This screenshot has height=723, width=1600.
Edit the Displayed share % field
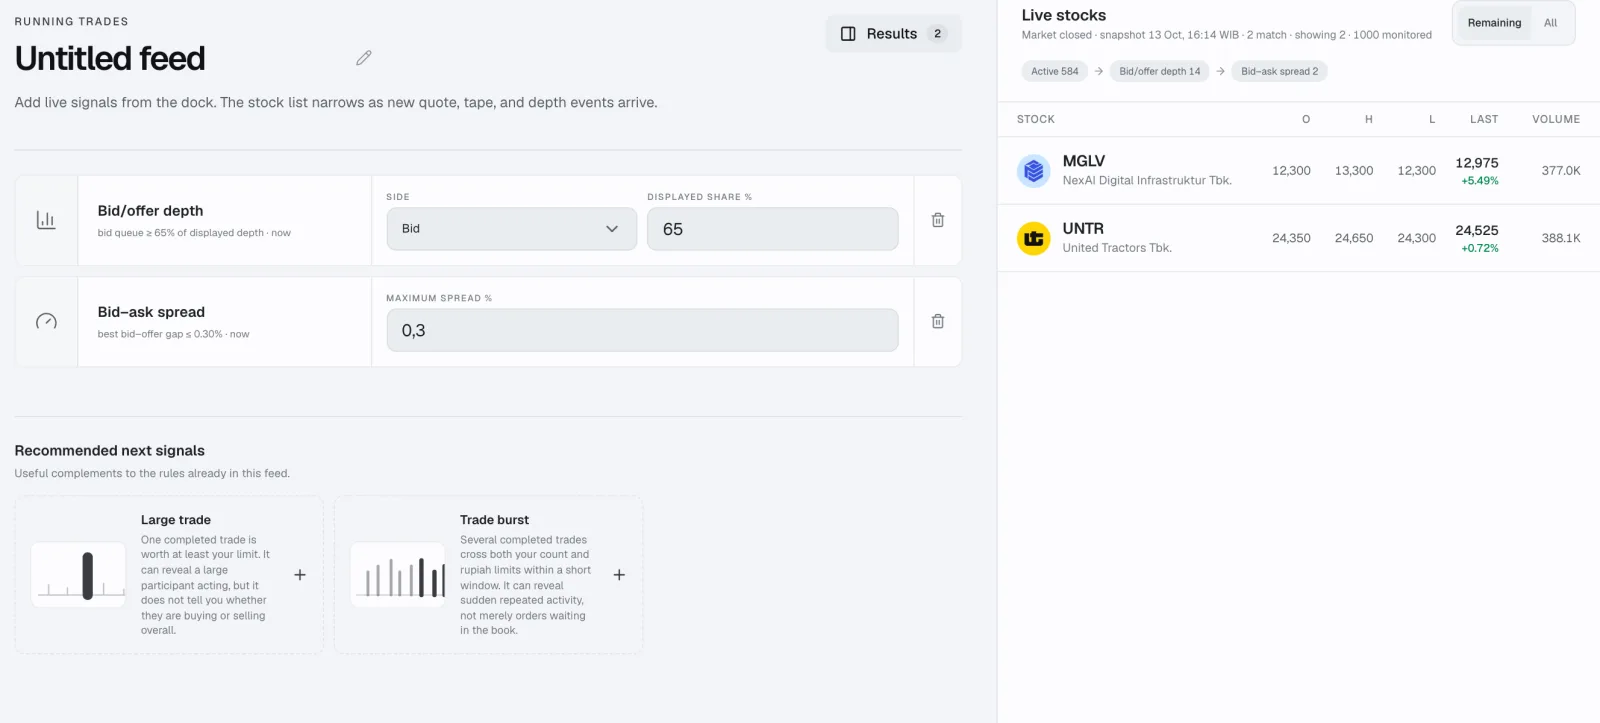(x=773, y=229)
